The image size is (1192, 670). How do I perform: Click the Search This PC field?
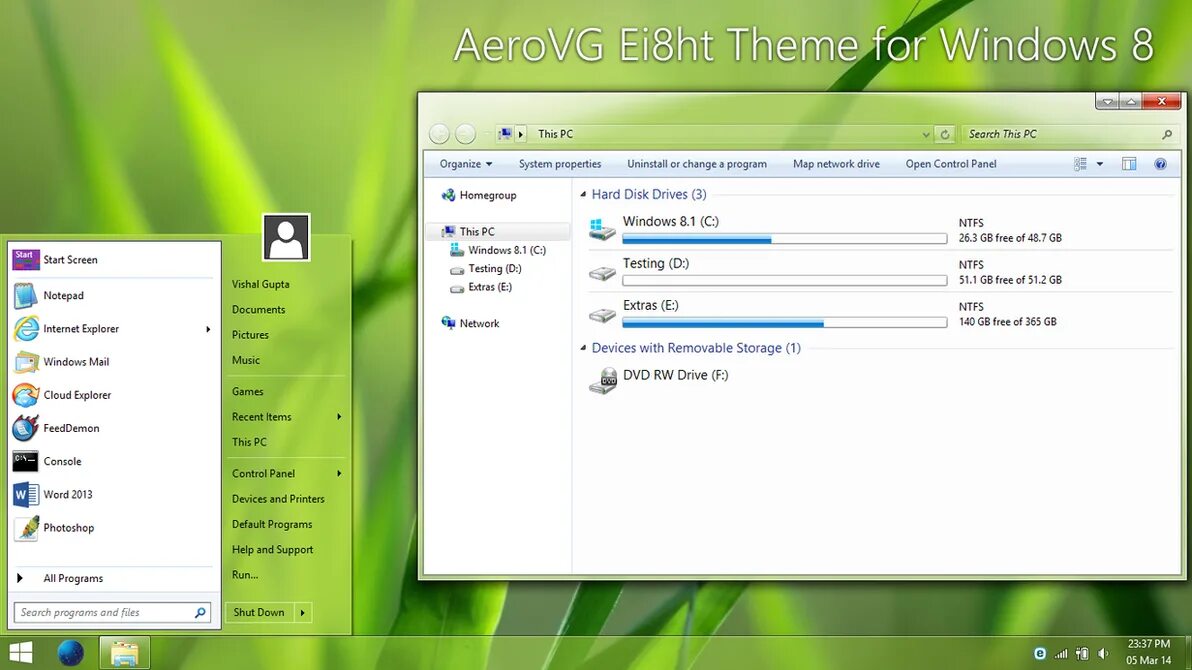tap(1070, 134)
